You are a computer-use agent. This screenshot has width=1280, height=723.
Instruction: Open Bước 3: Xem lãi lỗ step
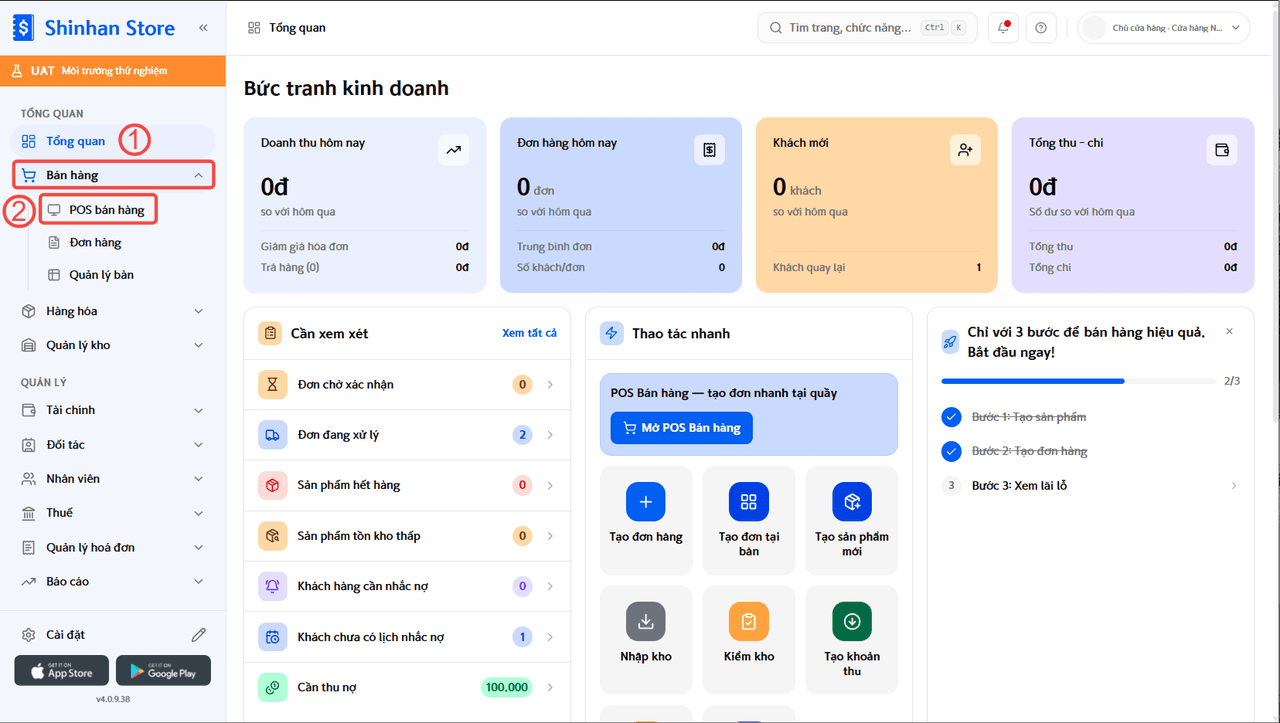tap(1091, 486)
